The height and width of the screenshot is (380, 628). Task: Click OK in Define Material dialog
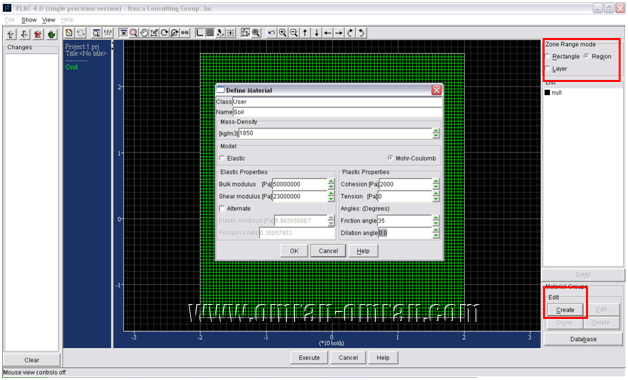point(294,251)
